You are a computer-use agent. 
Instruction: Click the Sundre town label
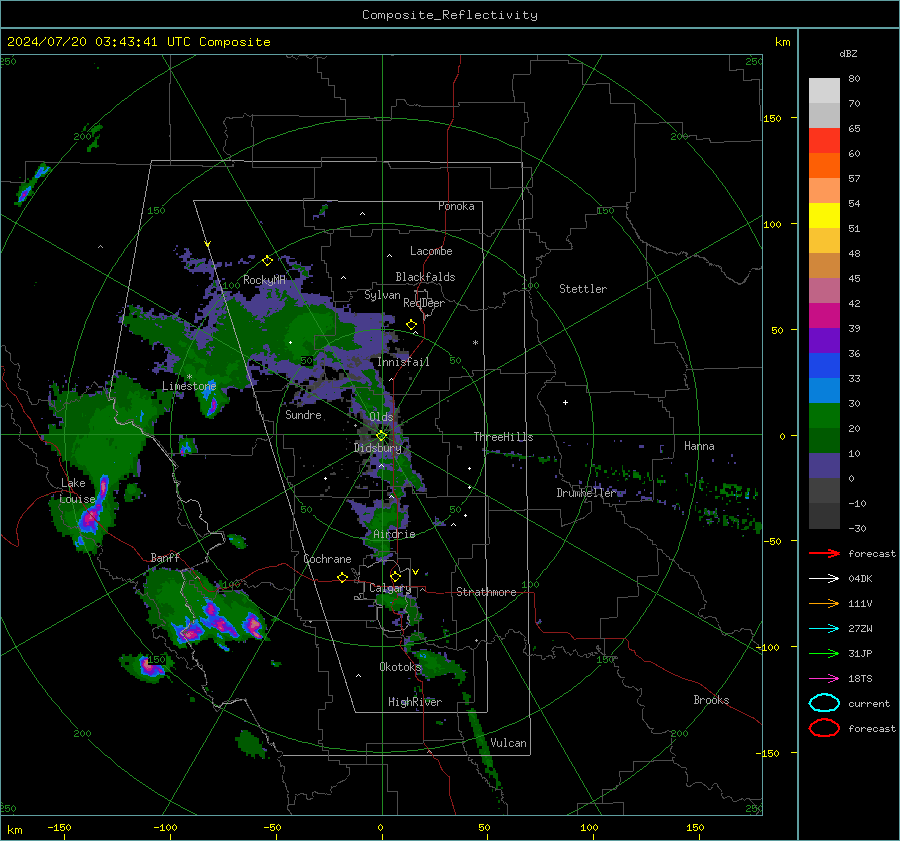pos(303,415)
